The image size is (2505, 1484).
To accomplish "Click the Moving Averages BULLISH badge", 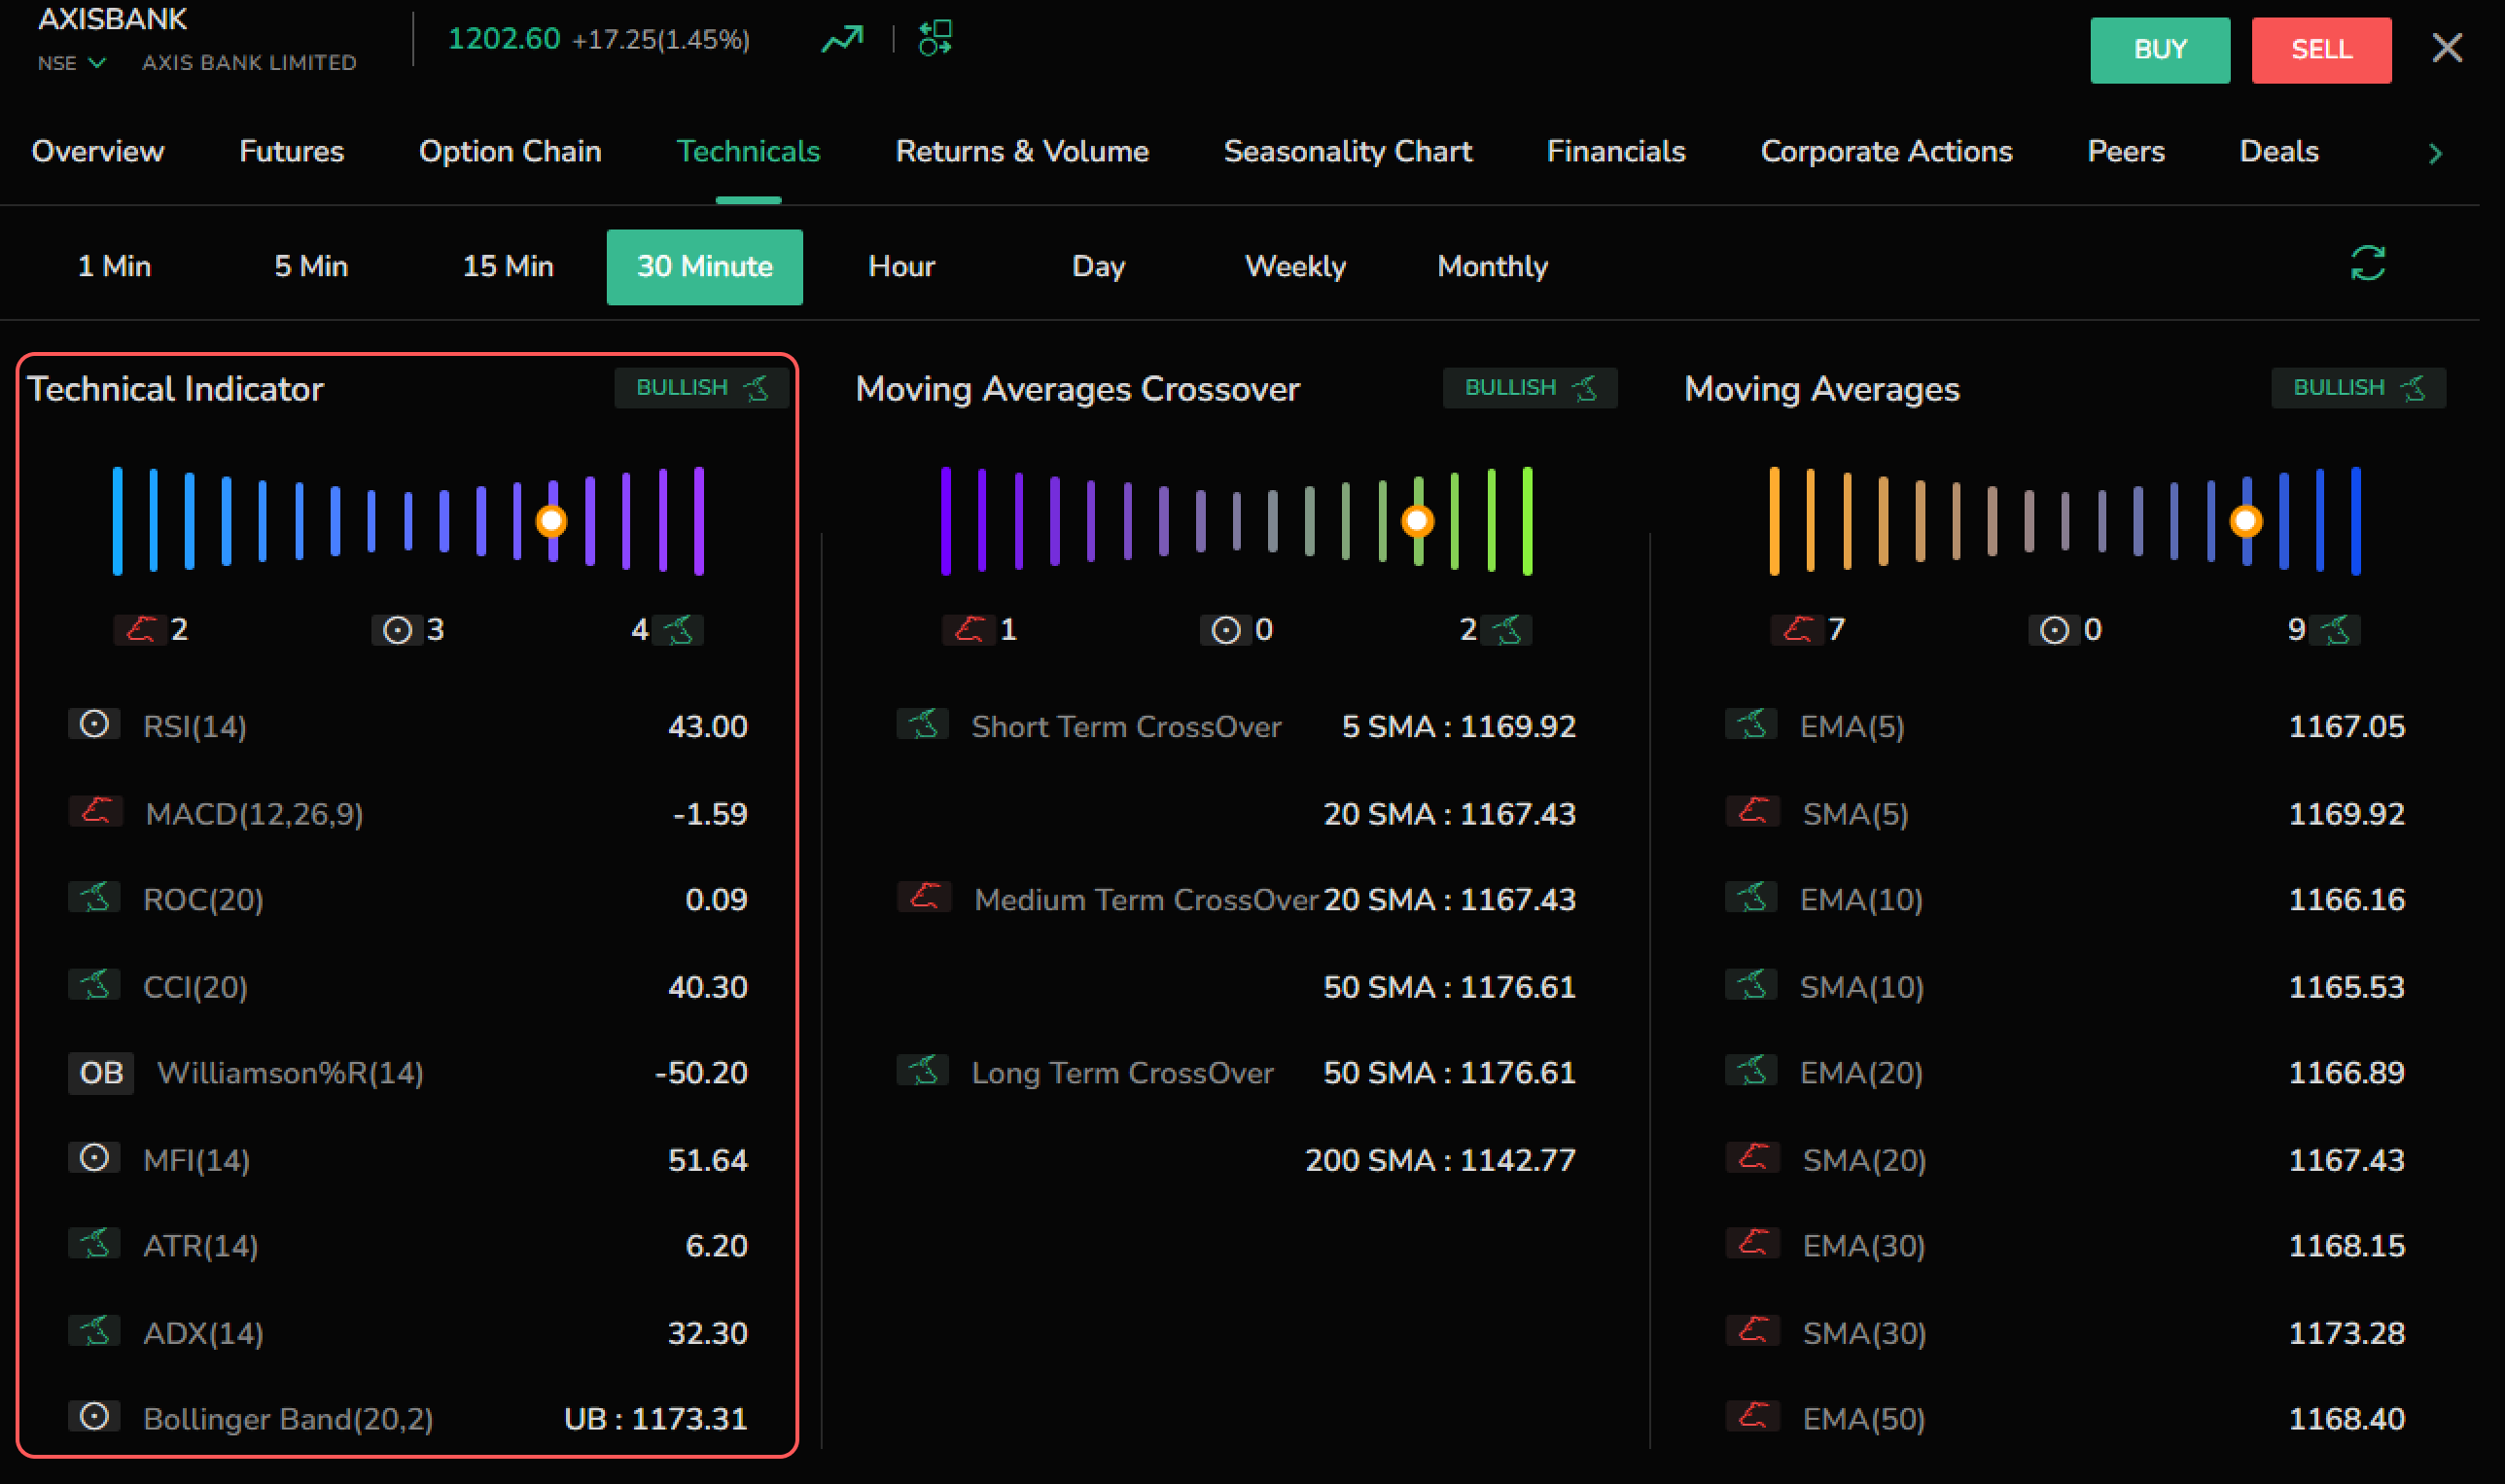I will click(2358, 388).
